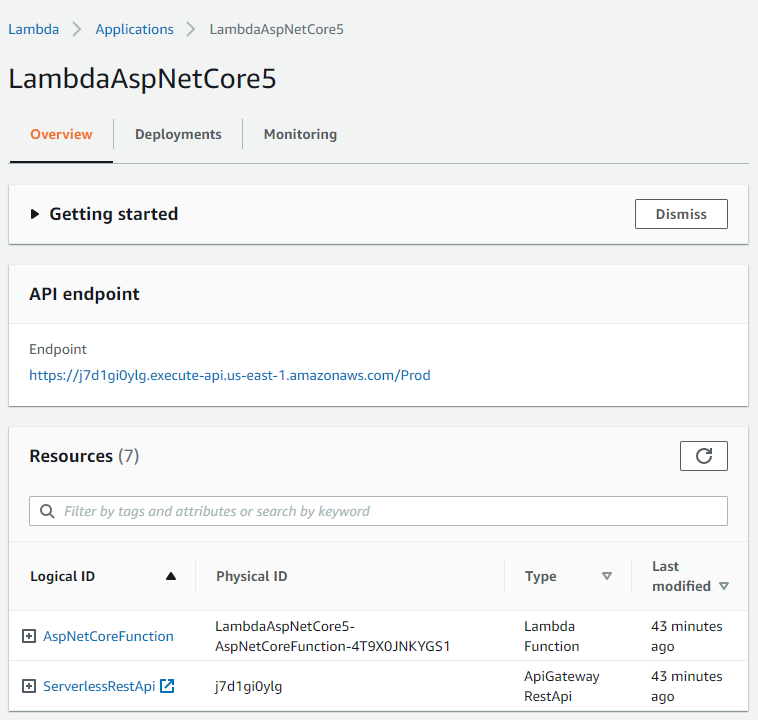Open the API endpoint URL link
The image size is (758, 720).
[230, 375]
